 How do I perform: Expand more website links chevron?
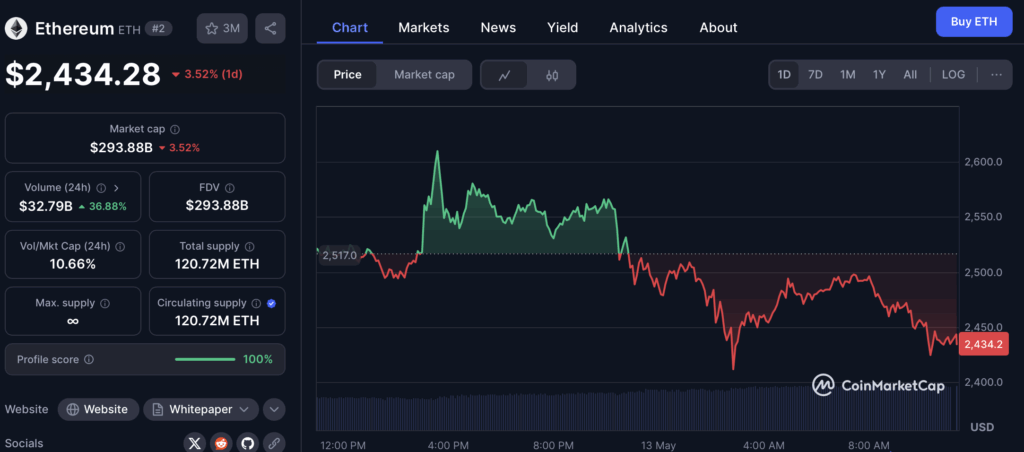pyautogui.click(x=274, y=410)
